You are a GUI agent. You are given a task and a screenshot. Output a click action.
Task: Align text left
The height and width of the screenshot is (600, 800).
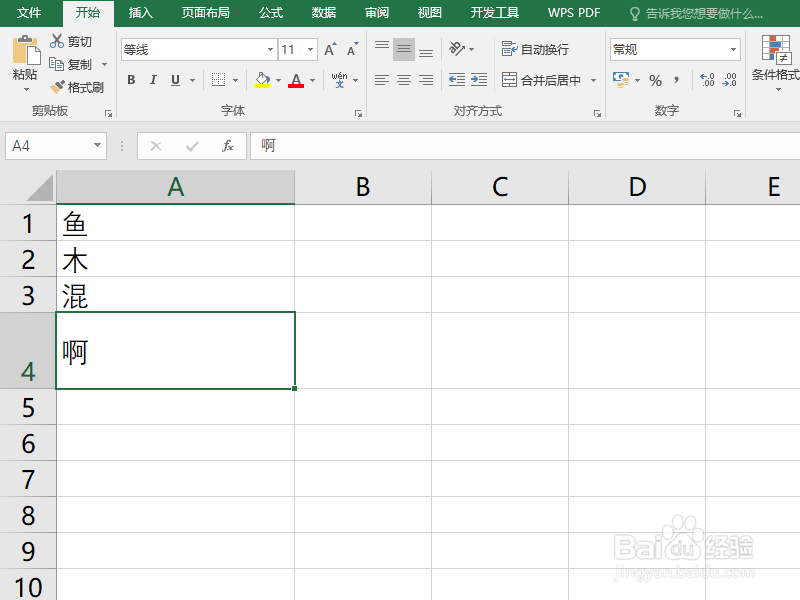point(382,80)
